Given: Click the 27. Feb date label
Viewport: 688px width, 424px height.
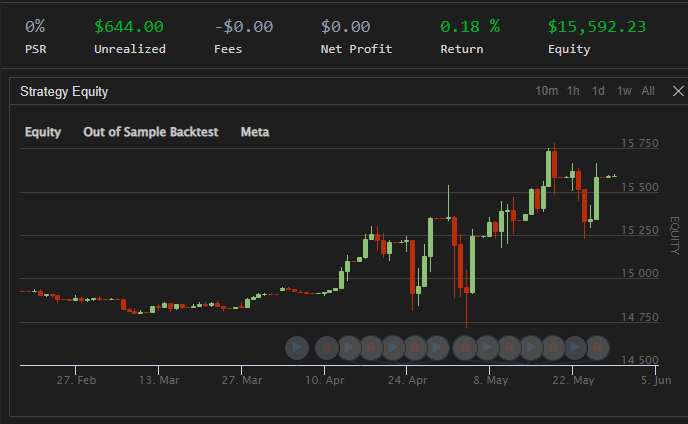Looking at the screenshot, I should 76,380.
